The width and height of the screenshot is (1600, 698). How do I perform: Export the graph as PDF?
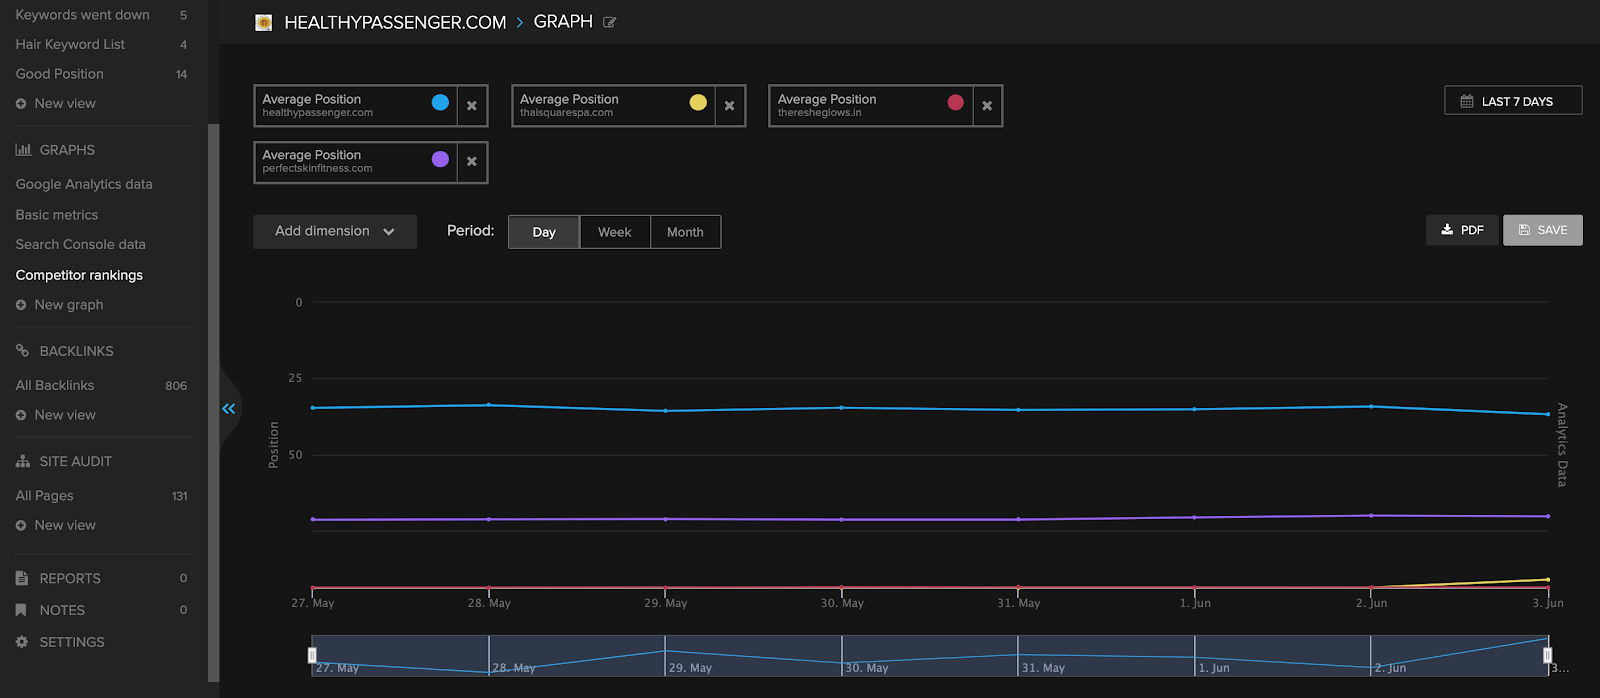1462,230
